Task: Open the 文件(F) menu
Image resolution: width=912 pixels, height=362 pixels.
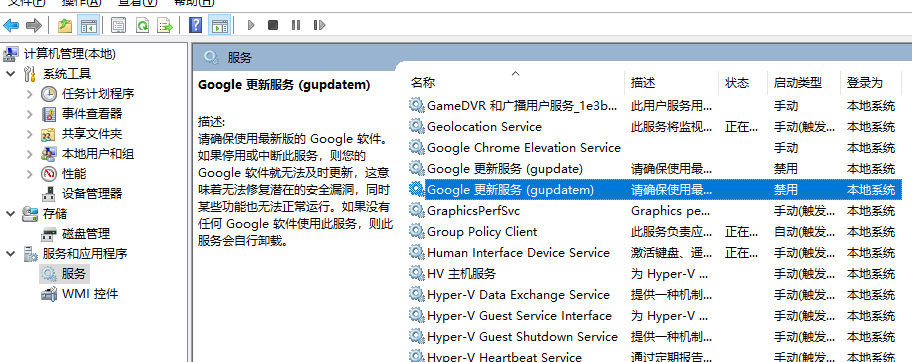Action: 26,2
